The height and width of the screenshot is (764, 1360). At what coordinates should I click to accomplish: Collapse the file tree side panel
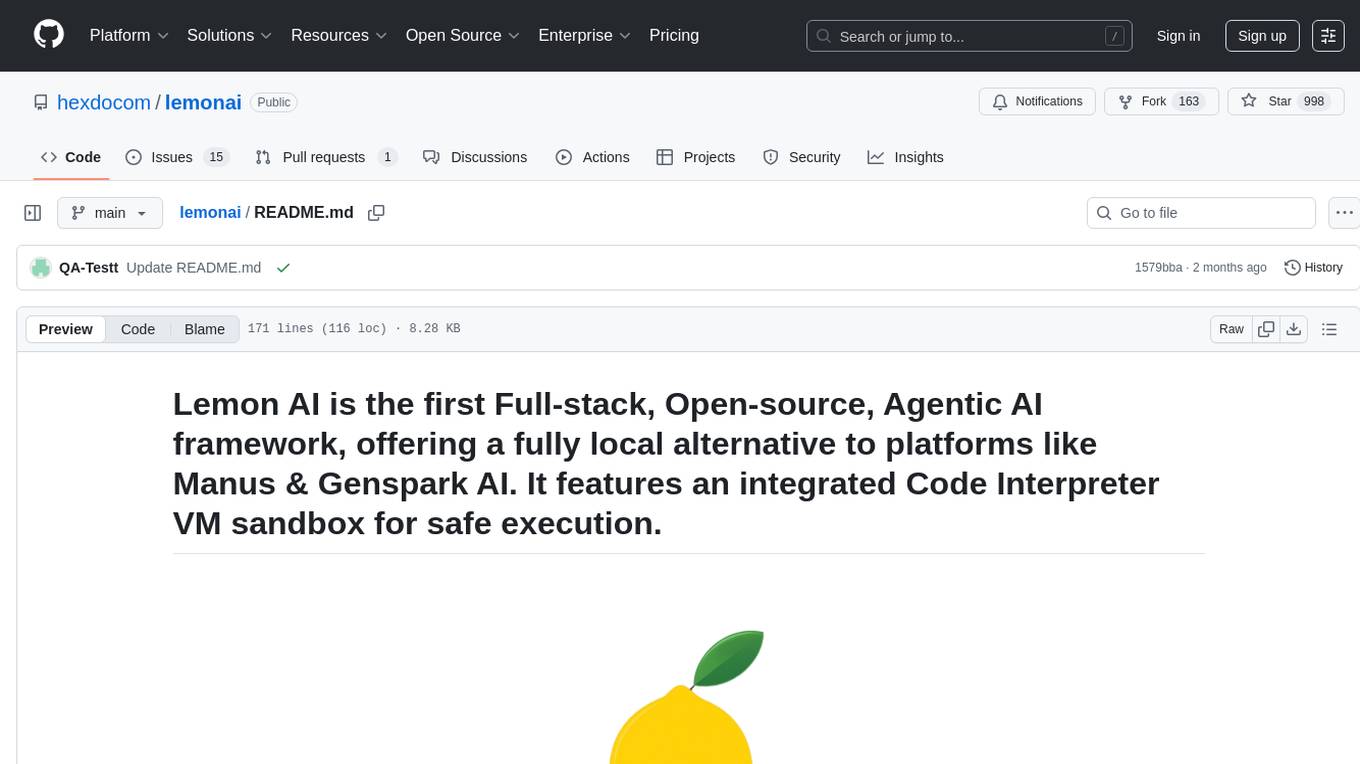[33, 213]
